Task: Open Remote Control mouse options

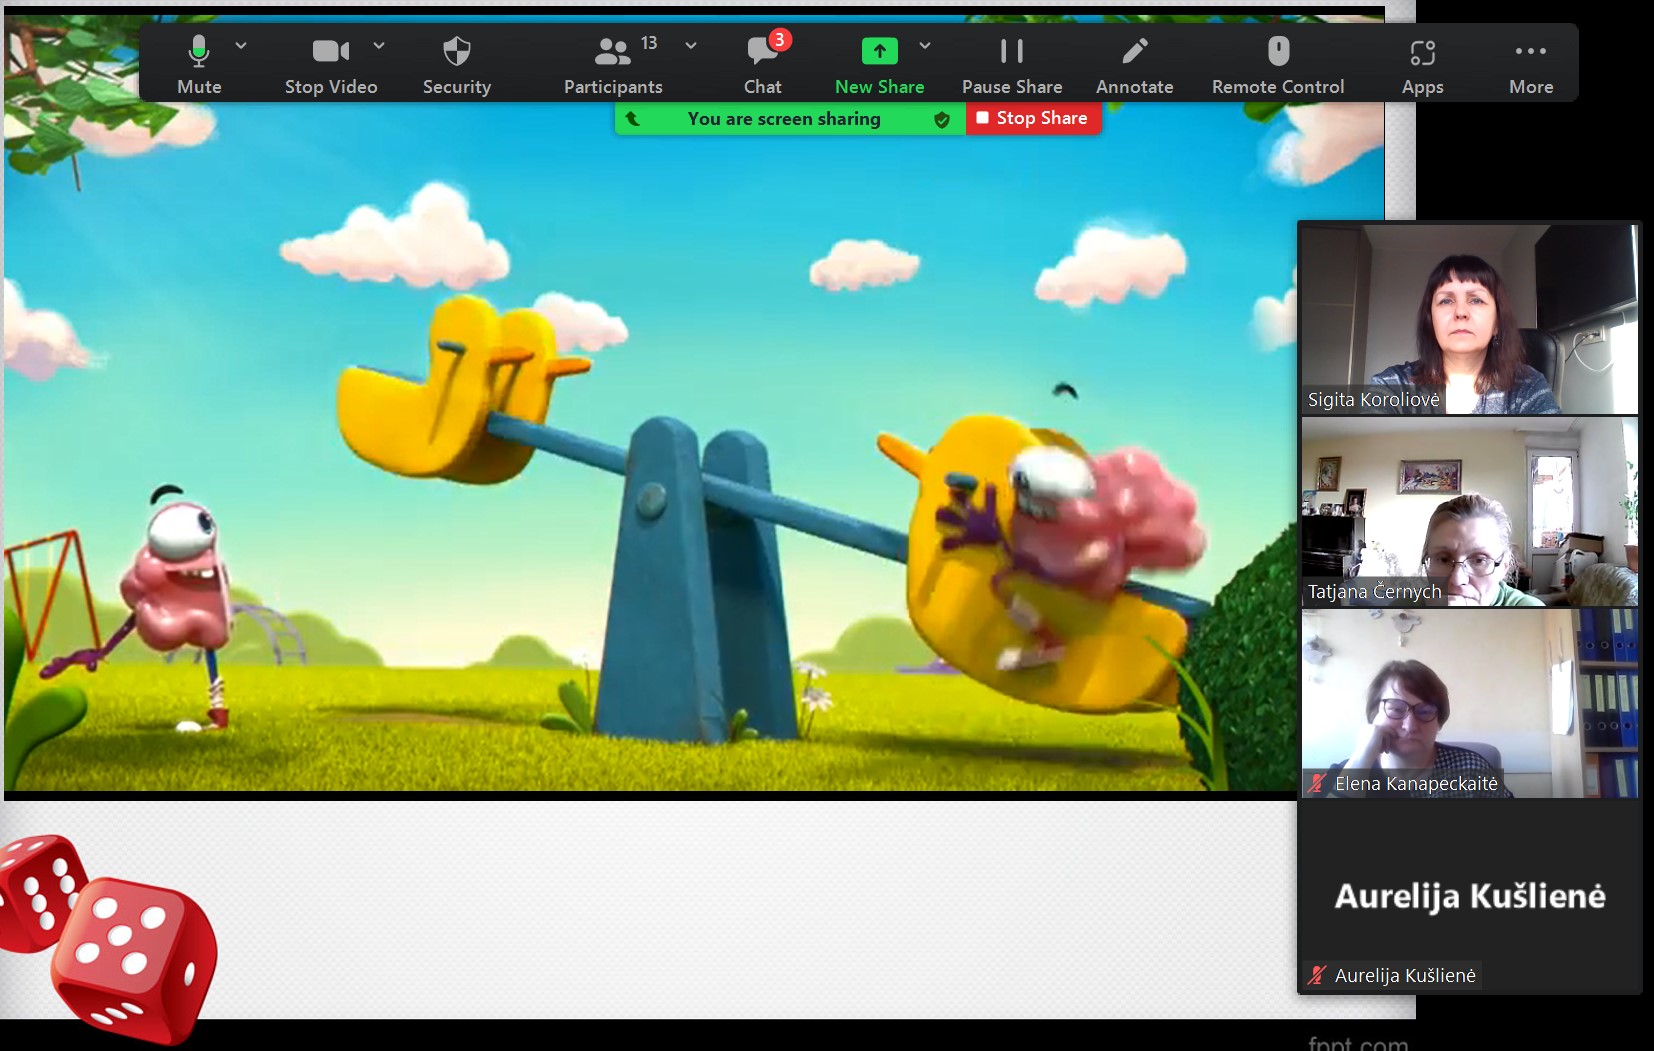Action: point(1277,64)
